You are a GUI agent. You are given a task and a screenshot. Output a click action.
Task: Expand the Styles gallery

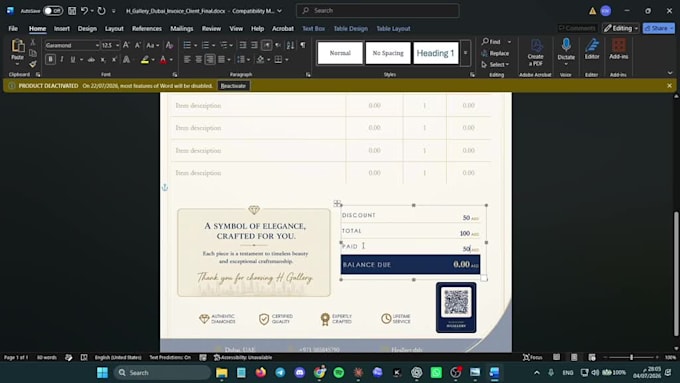465,53
